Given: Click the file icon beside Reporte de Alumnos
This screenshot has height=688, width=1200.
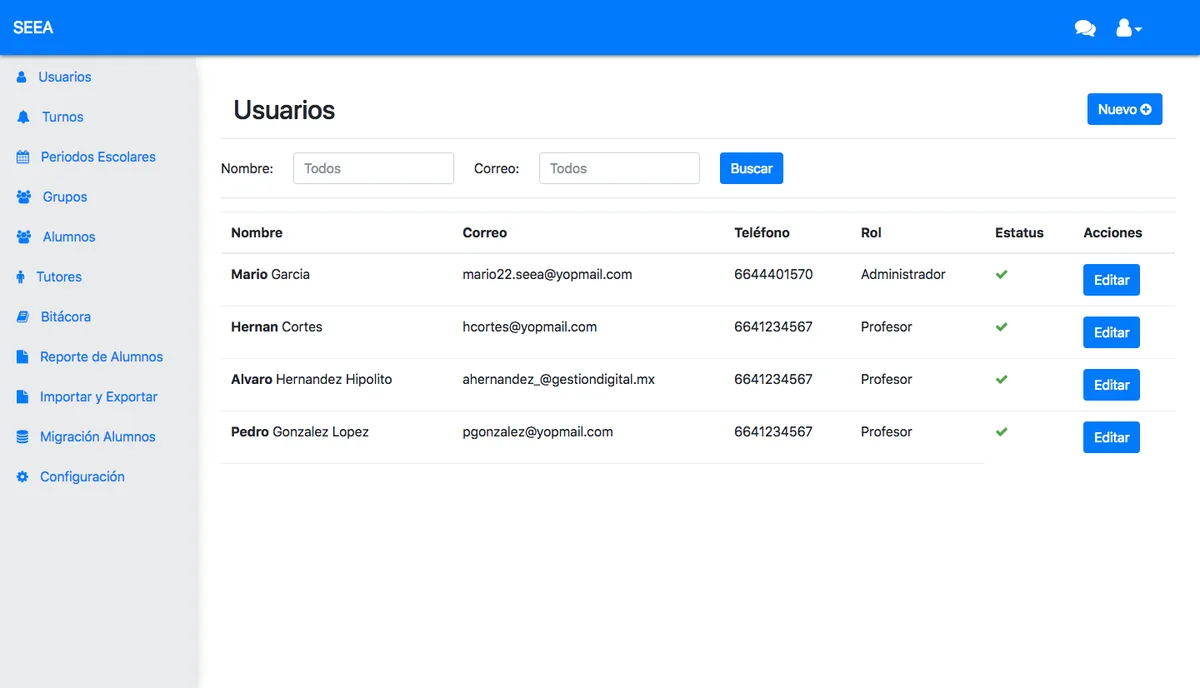Looking at the screenshot, I should (22, 357).
